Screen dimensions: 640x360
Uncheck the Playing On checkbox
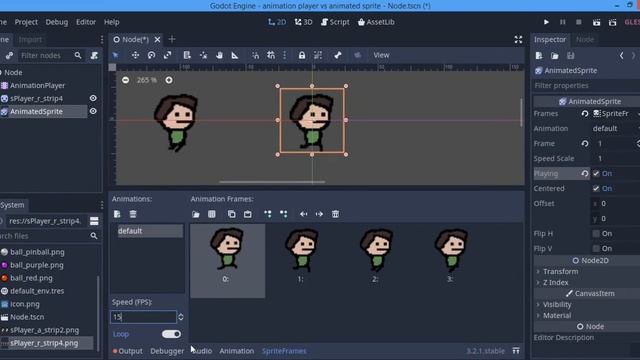coord(596,173)
